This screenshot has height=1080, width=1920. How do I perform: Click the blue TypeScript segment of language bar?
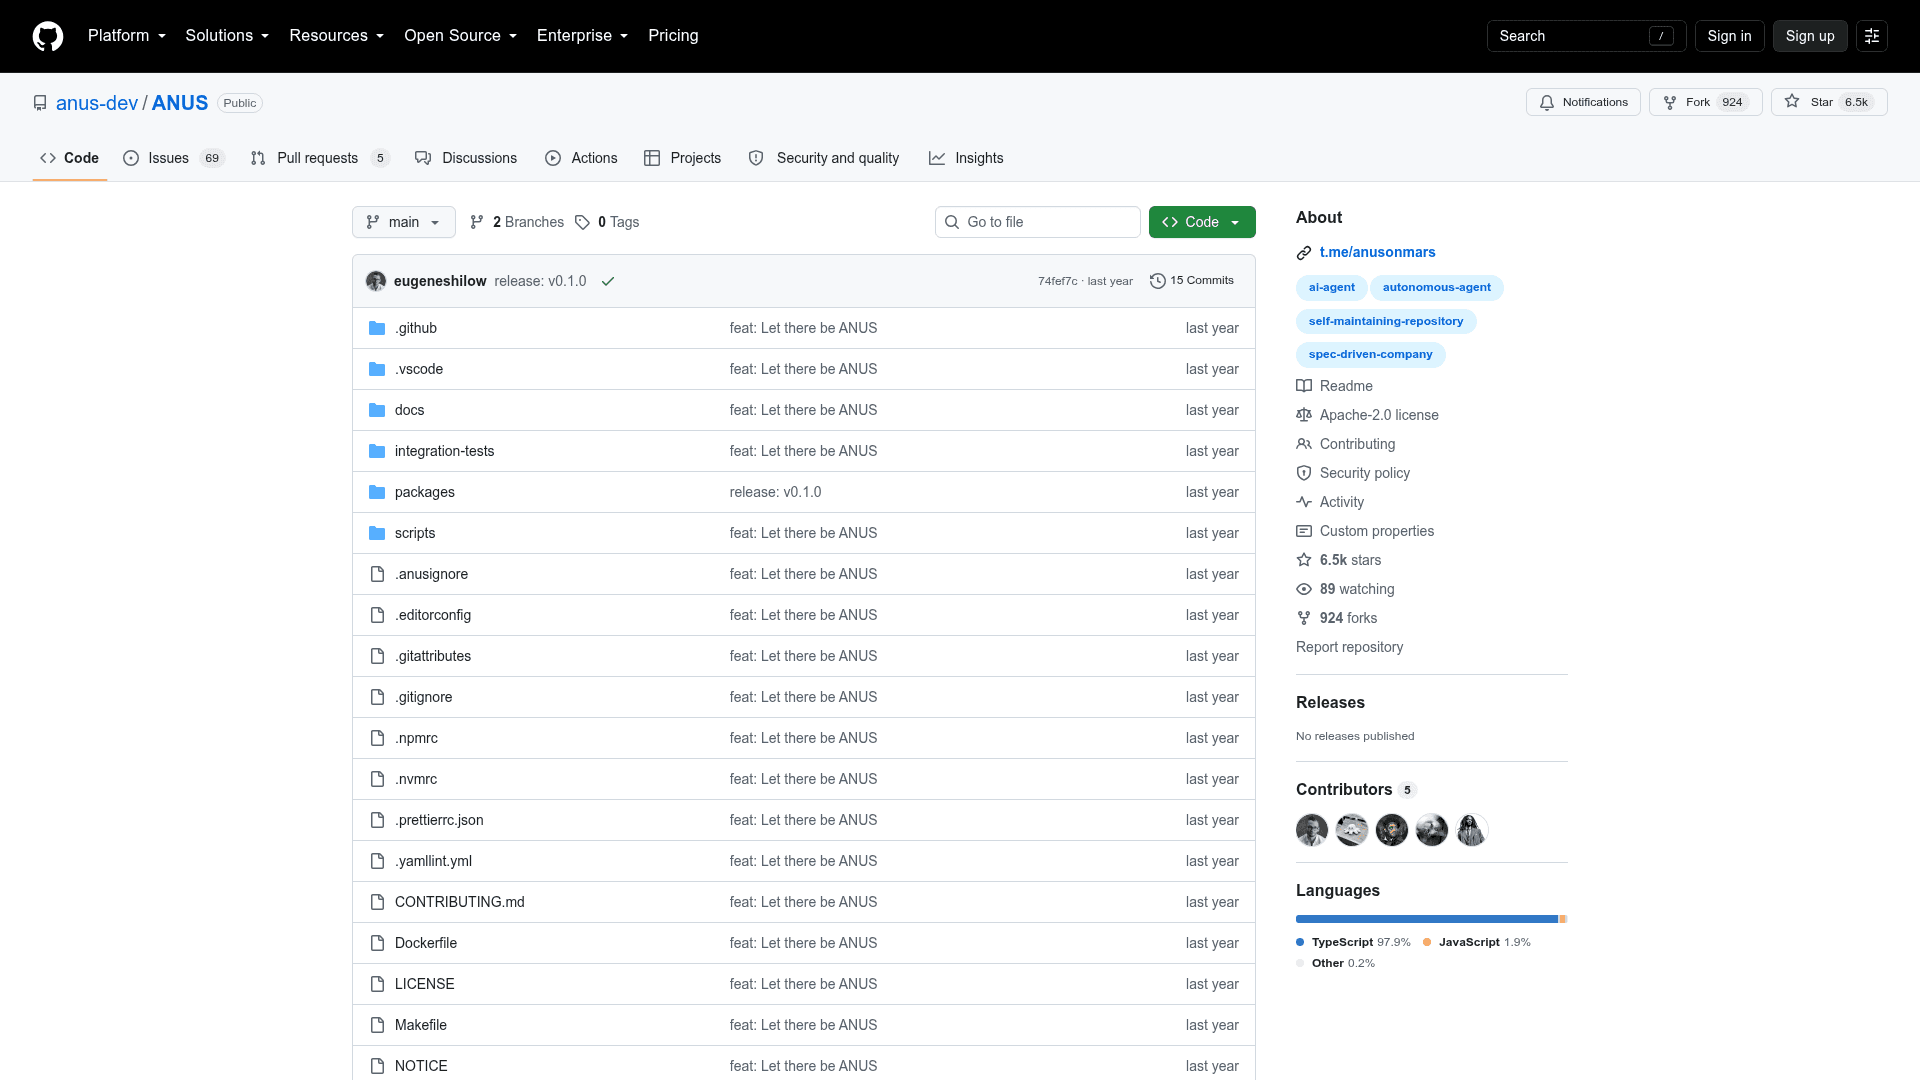pyautogui.click(x=1427, y=919)
